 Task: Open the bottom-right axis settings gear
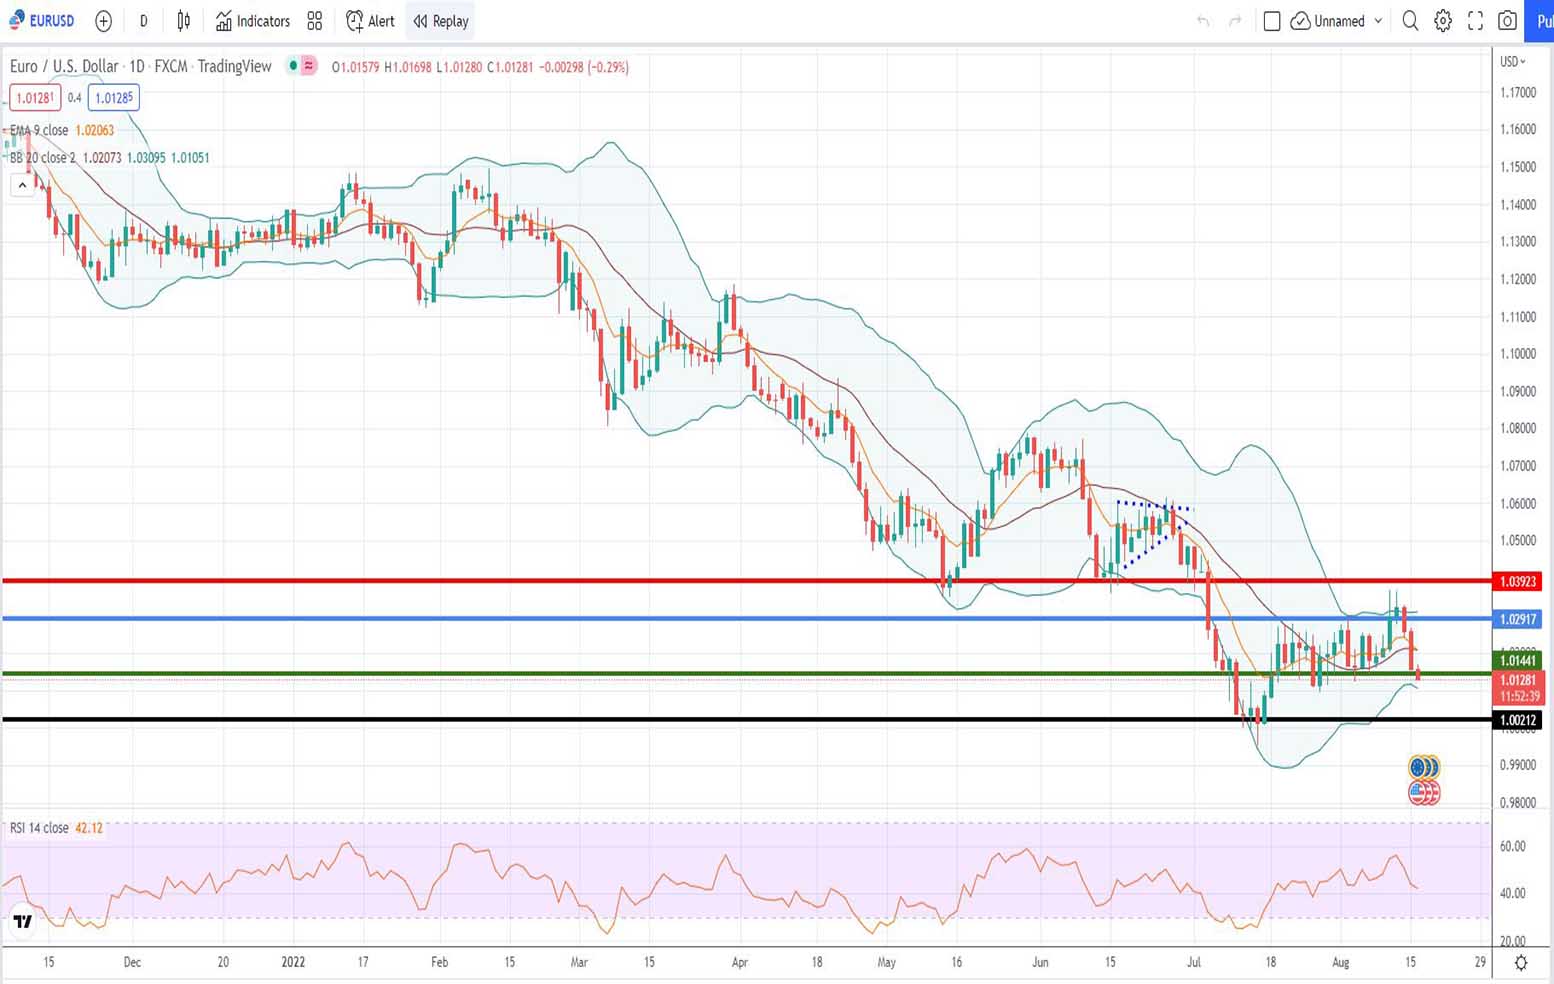pos(1520,962)
